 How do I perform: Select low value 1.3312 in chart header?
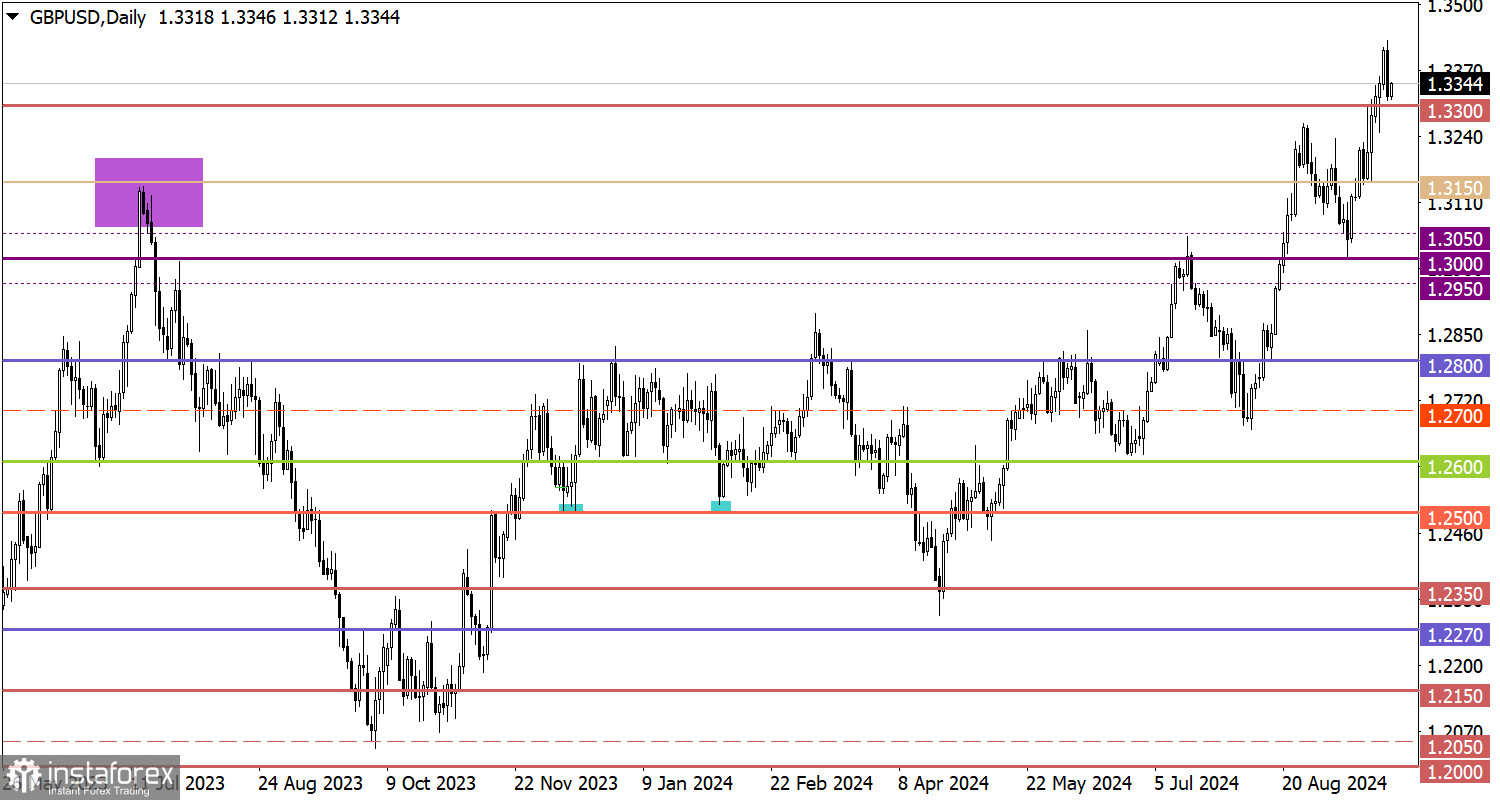tap(310, 17)
